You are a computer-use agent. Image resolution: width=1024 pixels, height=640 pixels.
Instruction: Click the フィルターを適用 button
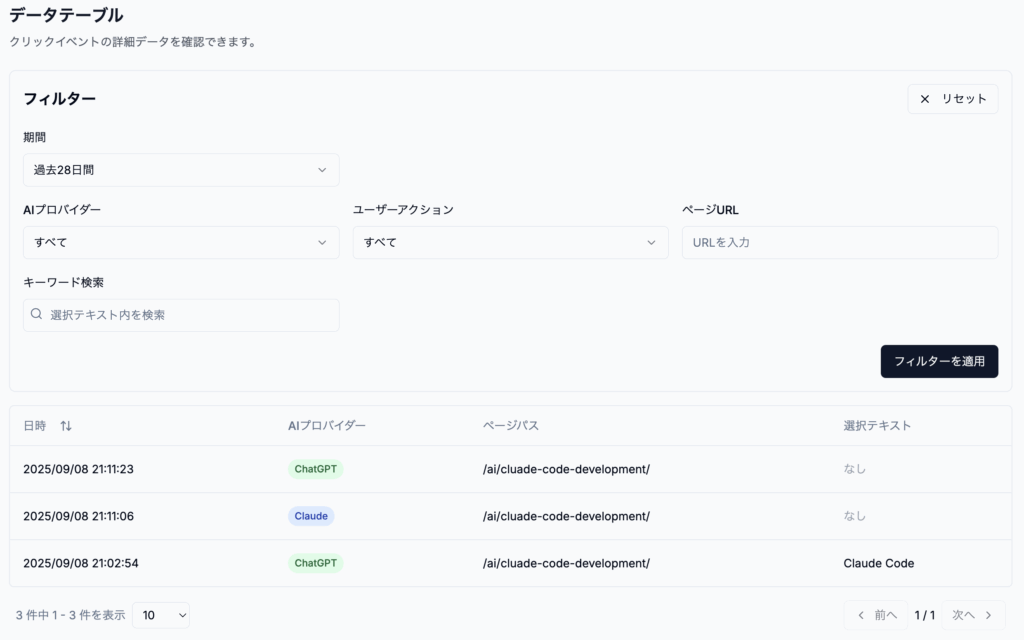pyautogui.click(x=939, y=361)
